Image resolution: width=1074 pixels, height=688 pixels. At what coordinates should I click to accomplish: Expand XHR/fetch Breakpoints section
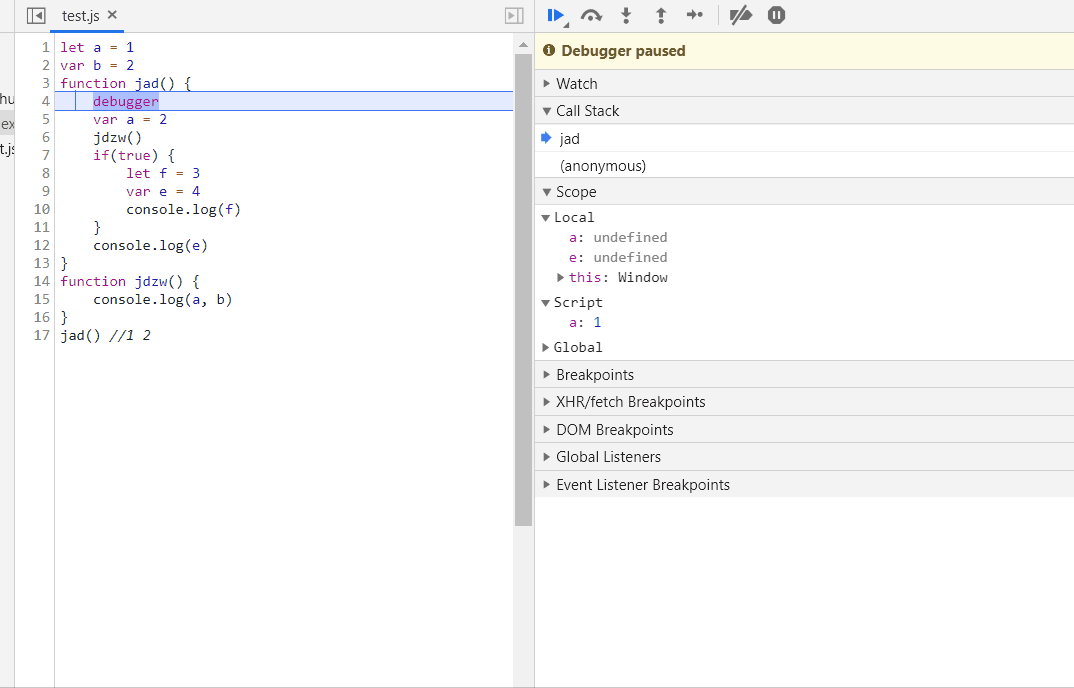(x=804, y=402)
